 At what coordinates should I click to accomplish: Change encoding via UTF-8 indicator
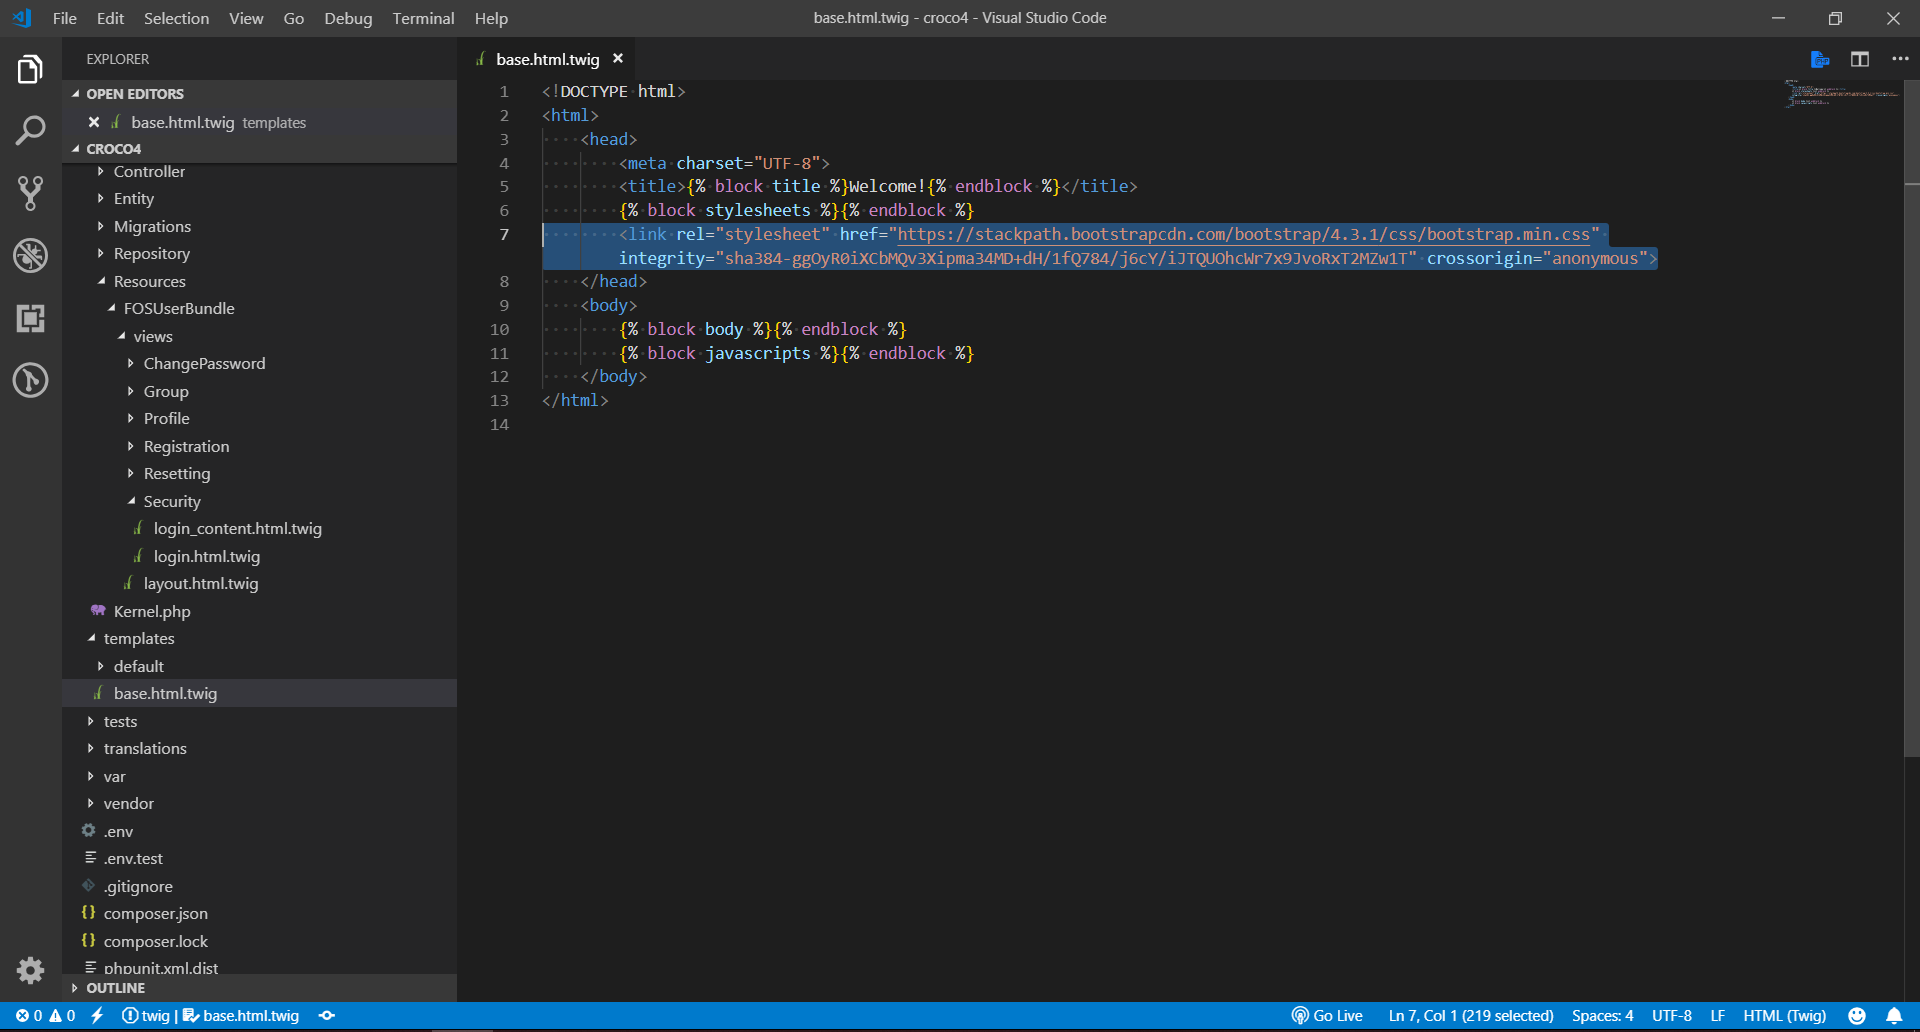(1672, 1016)
